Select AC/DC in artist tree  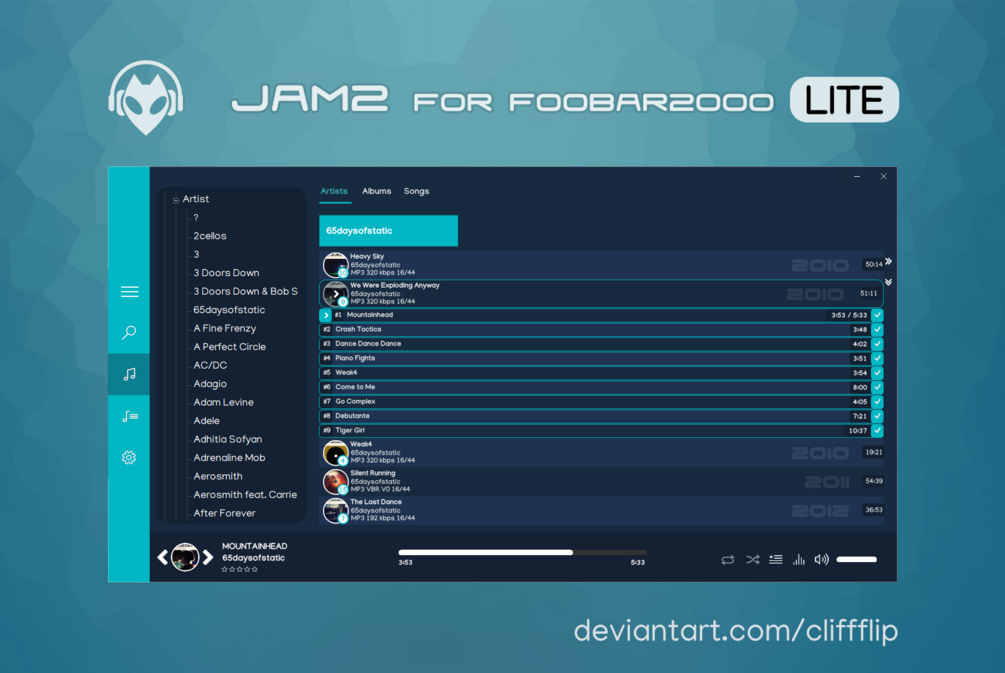(x=210, y=365)
